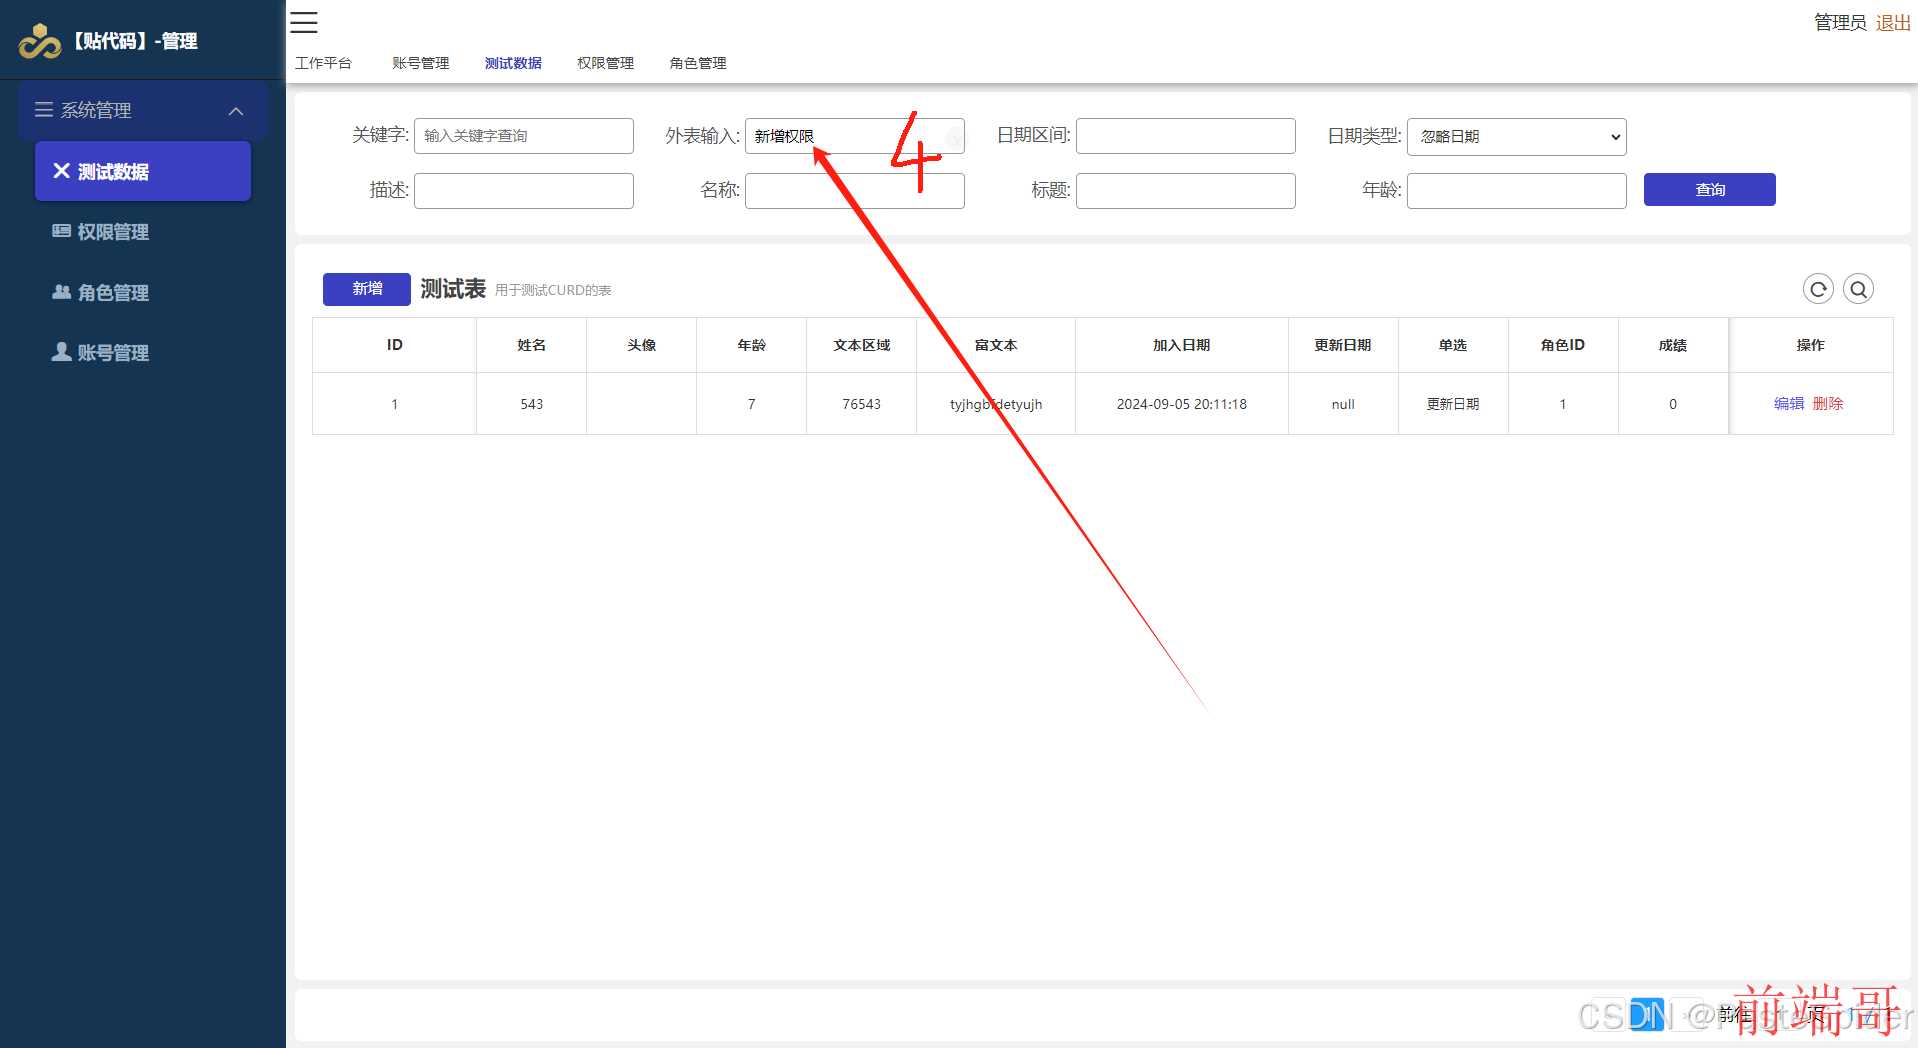The width and height of the screenshot is (1918, 1048).
Task: Click the 查询 button
Action: point(1709,189)
